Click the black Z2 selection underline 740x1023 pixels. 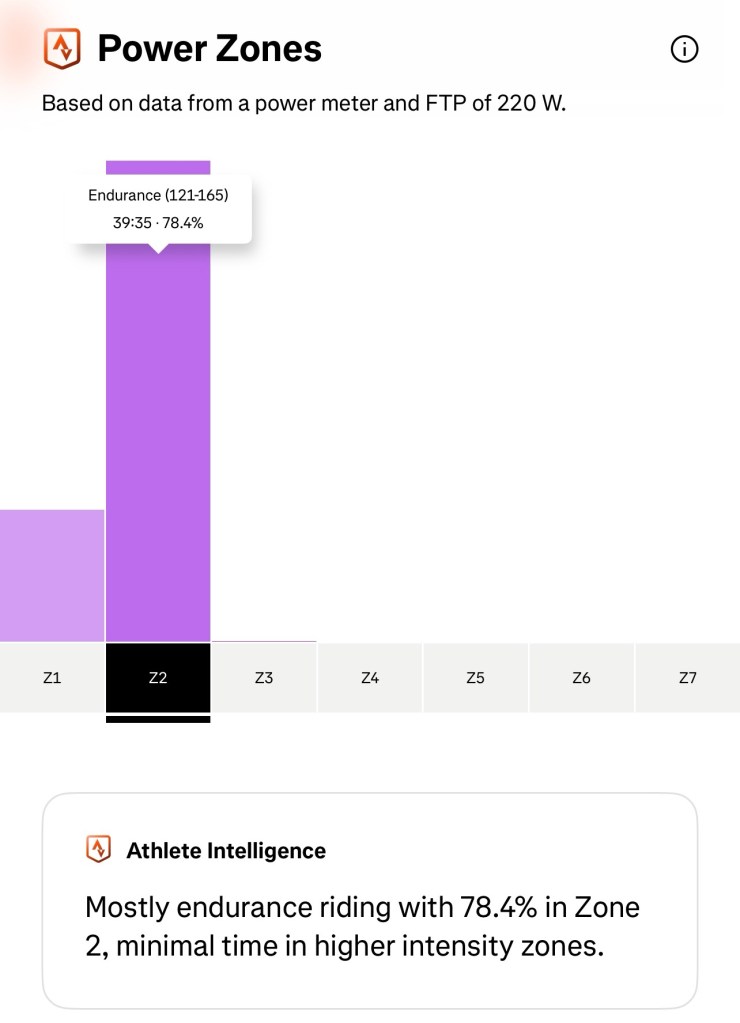point(158,719)
